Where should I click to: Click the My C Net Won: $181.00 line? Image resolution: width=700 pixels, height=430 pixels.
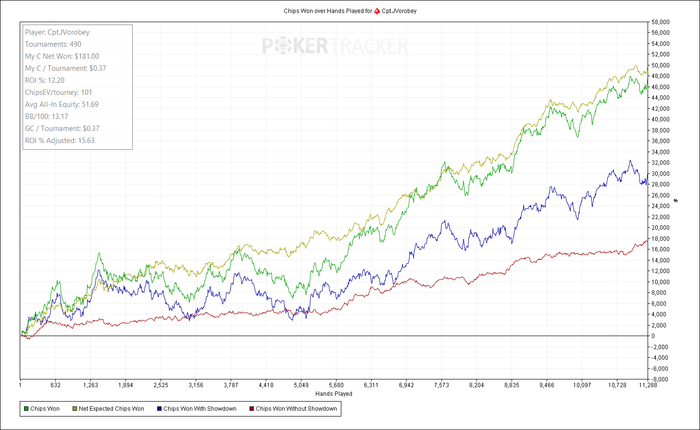tap(62, 56)
